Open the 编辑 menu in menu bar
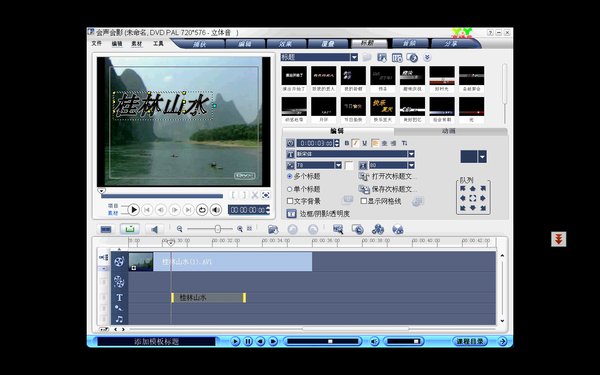The width and height of the screenshot is (600, 375). click(x=117, y=44)
